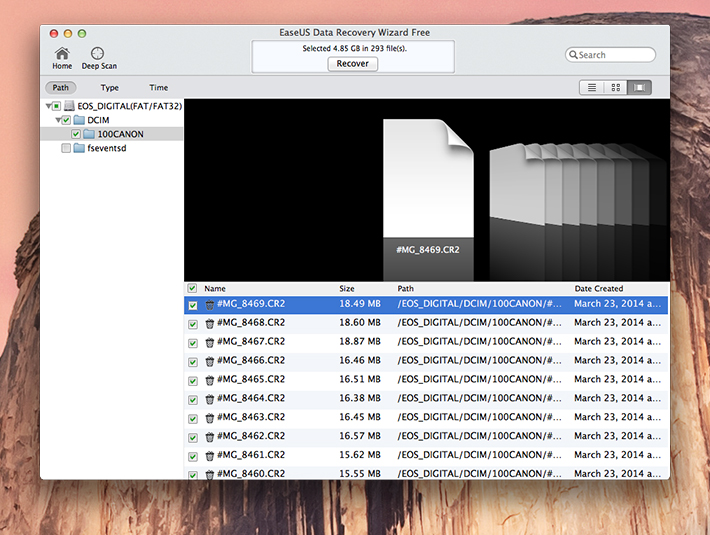Uncheck the #MG_8466.CR2 file checkbox
This screenshot has height=535, width=710.
(x=193, y=362)
